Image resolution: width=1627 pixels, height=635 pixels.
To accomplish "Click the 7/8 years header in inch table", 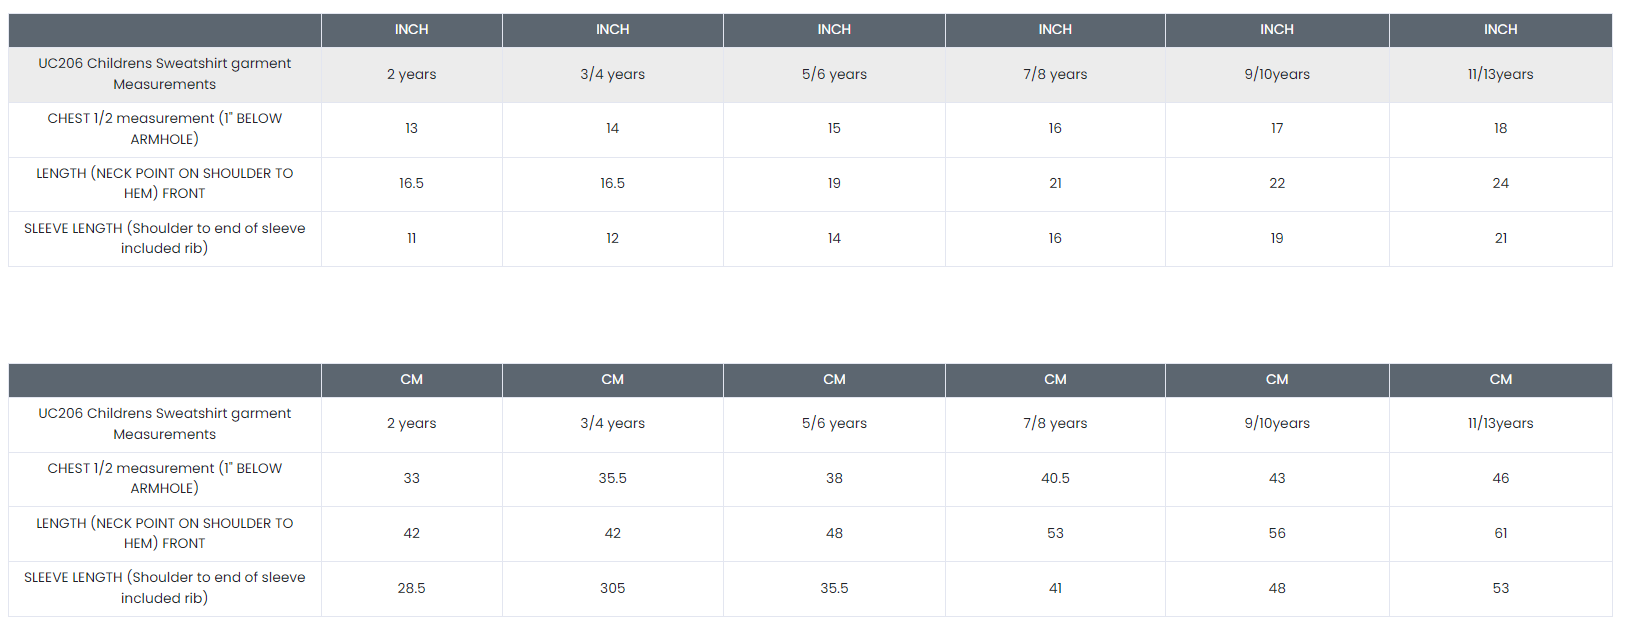I will pos(1055,74).
